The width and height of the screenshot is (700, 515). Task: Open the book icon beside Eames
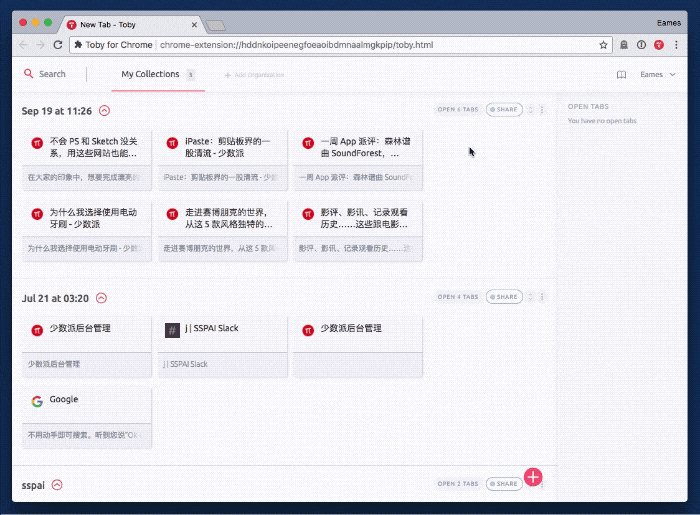(621, 75)
